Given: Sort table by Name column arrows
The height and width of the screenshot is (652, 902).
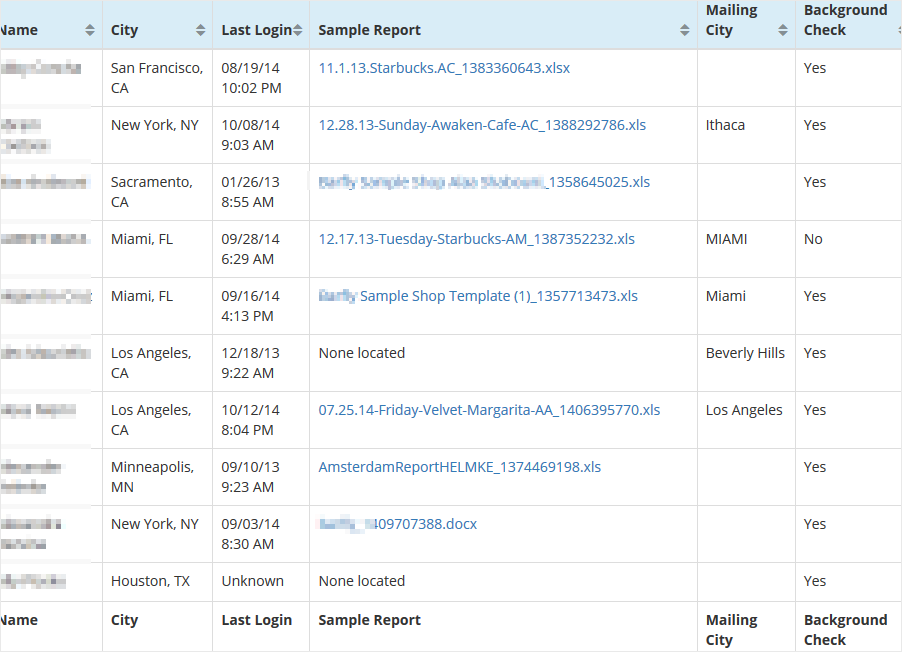Looking at the screenshot, I should (91, 30).
